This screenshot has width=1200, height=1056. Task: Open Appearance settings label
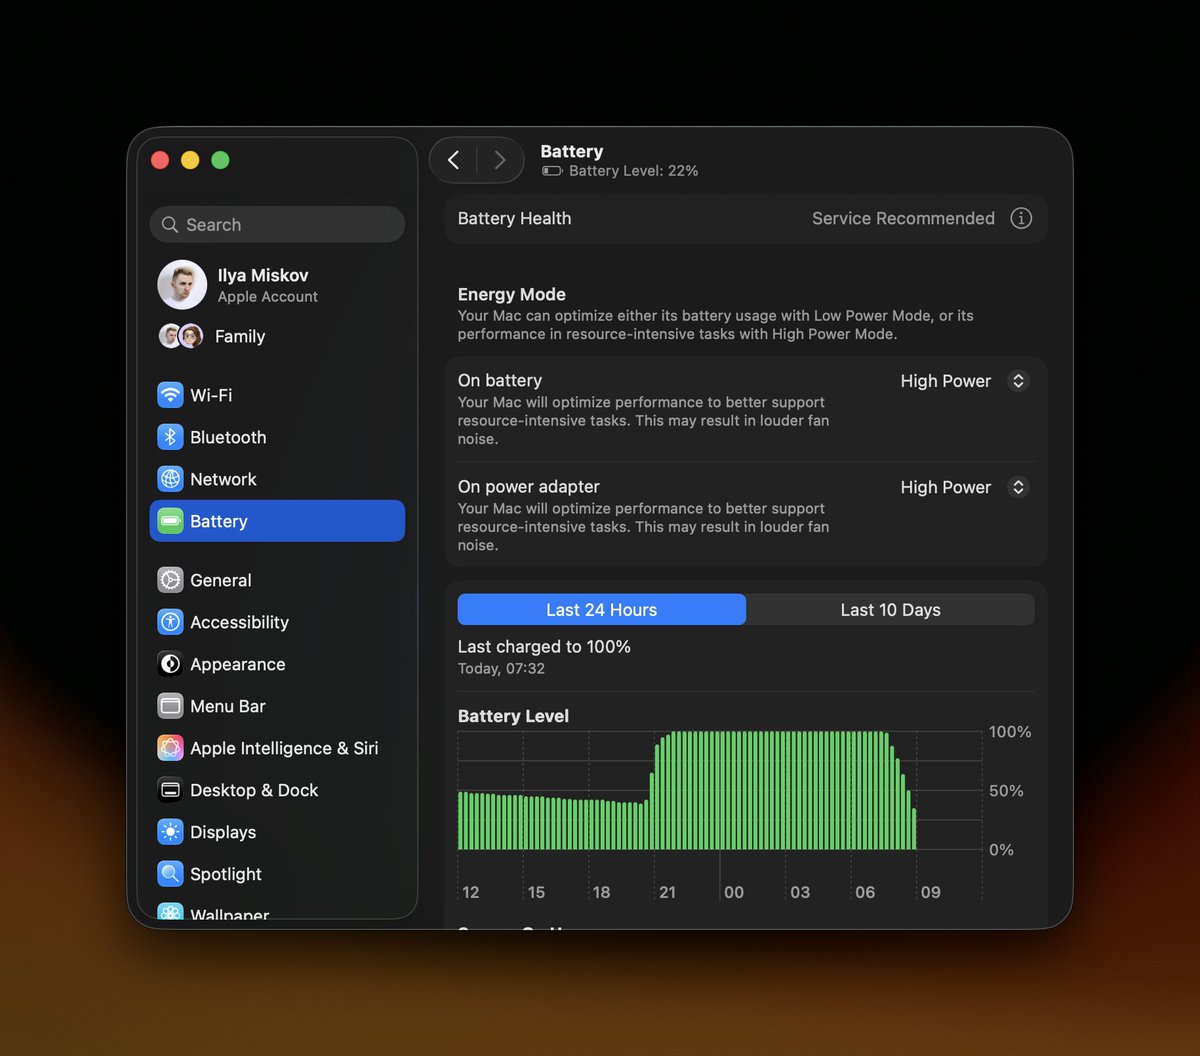tap(238, 664)
